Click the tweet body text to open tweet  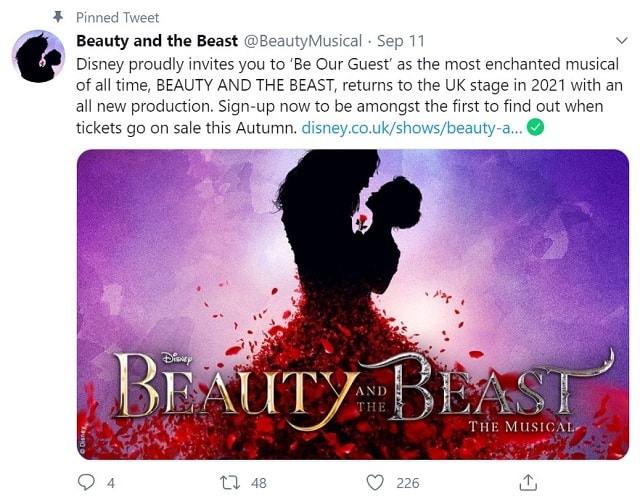(x=349, y=96)
